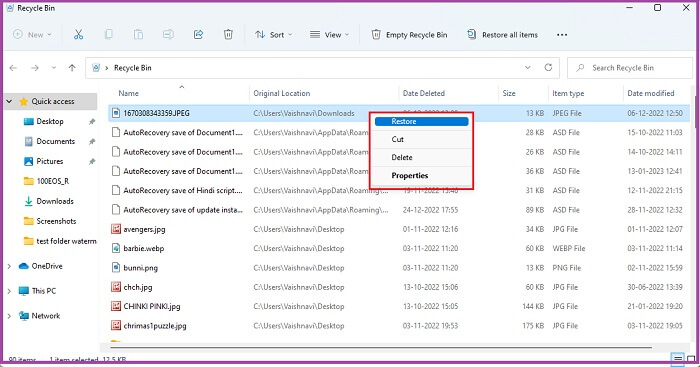
Task: Click the Pin icon next to Desktop
Action: 92,121
